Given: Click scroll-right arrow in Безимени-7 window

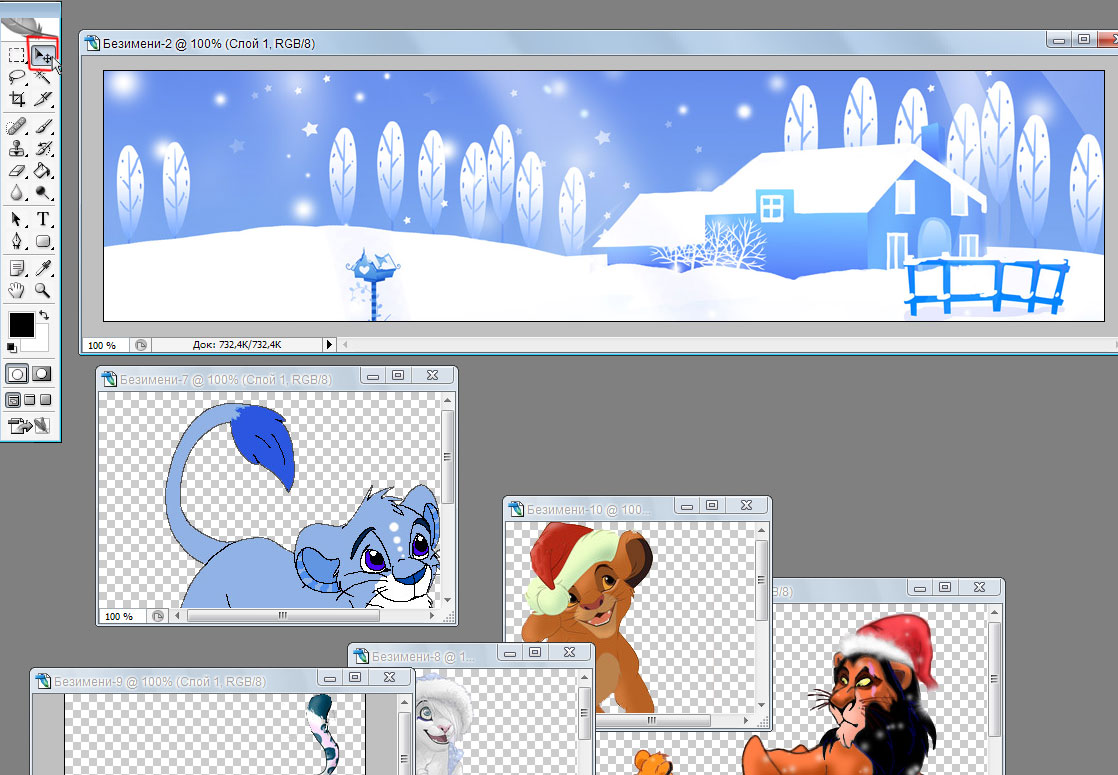Looking at the screenshot, I should [x=431, y=615].
